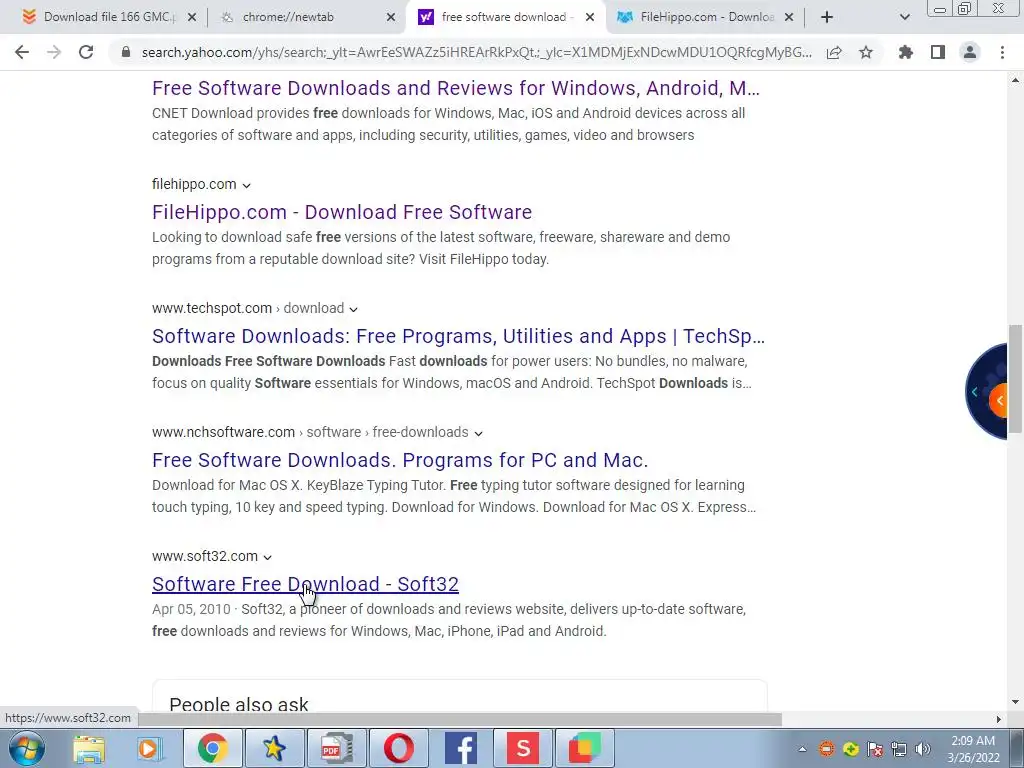Click the padlock site info icon
The image size is (1024, 768).
point(126,52)
